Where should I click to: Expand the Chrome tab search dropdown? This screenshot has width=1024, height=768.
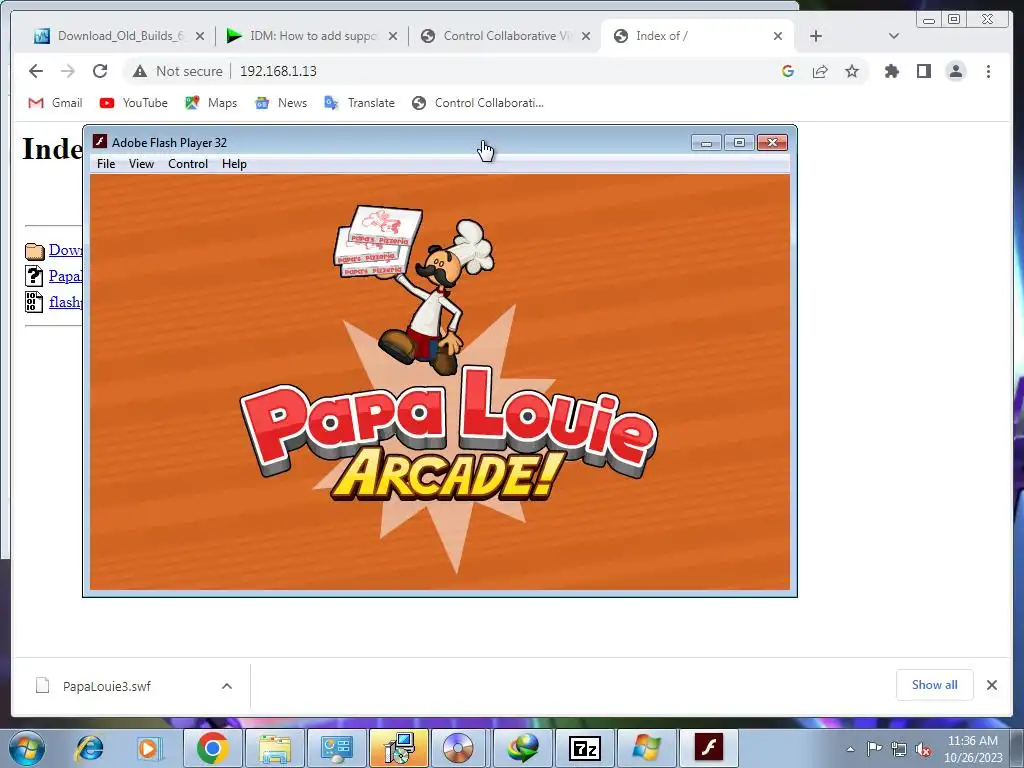(x=894, y=36)
